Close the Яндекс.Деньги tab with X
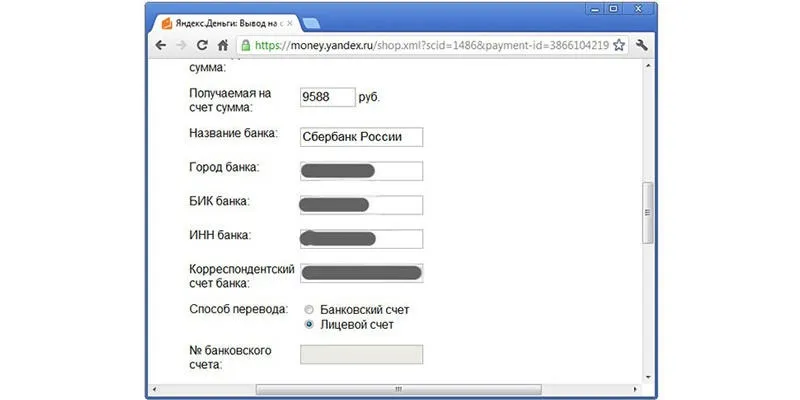 coord(290,21)
